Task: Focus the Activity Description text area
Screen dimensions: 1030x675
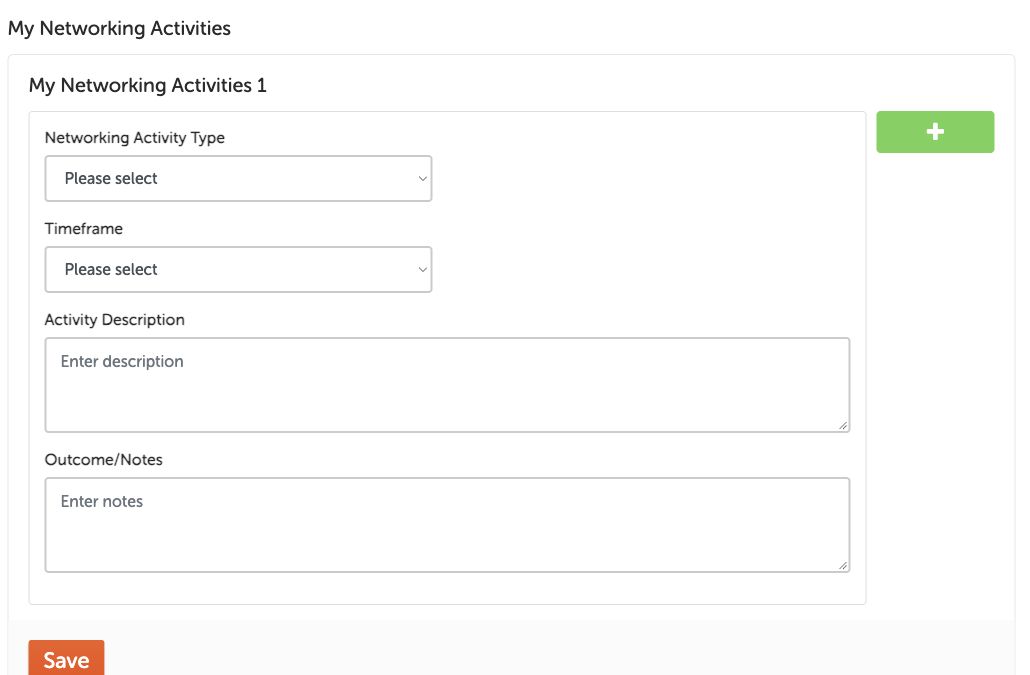Action: click(x=447, y=385)
